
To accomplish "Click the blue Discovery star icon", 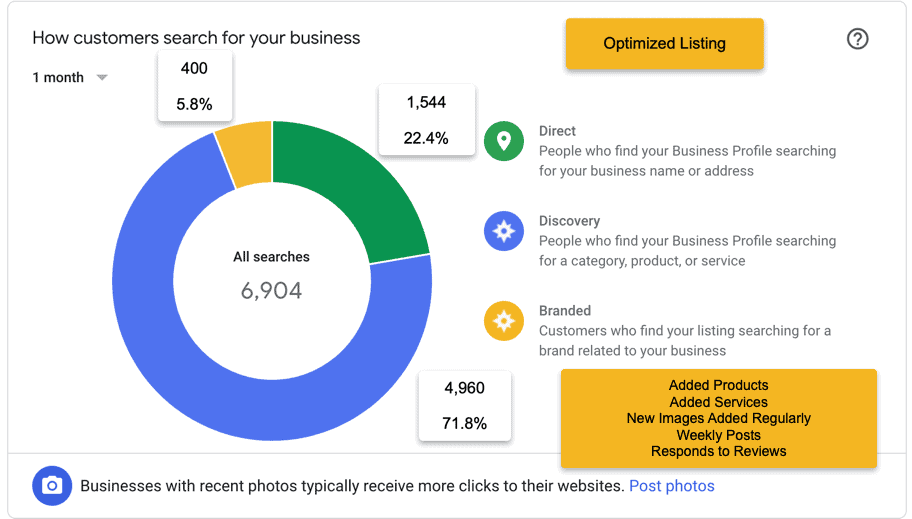I will (x=504, y=231).
